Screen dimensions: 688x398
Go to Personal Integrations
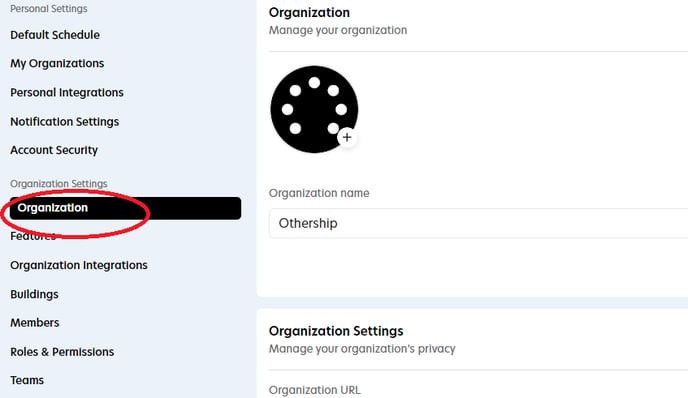pyautogui.click(x=67, y=93)
